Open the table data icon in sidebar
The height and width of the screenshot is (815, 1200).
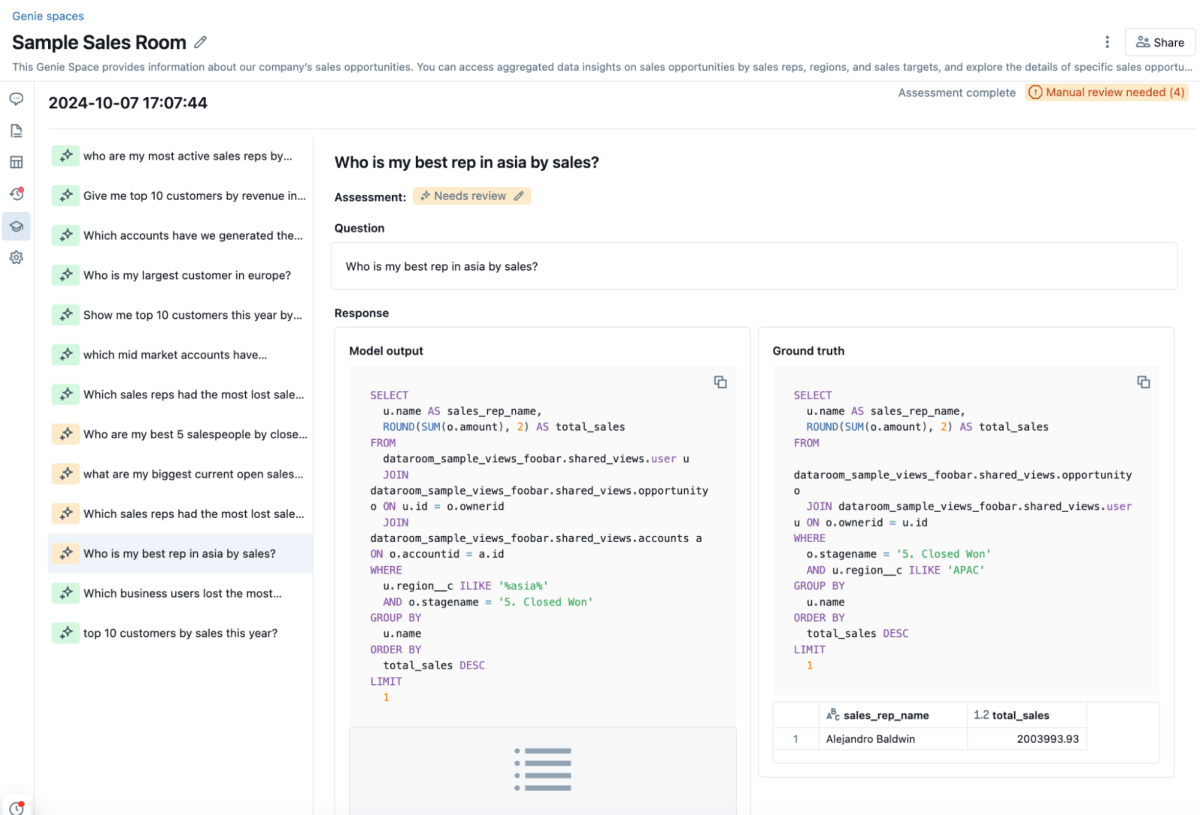(16, 162)
